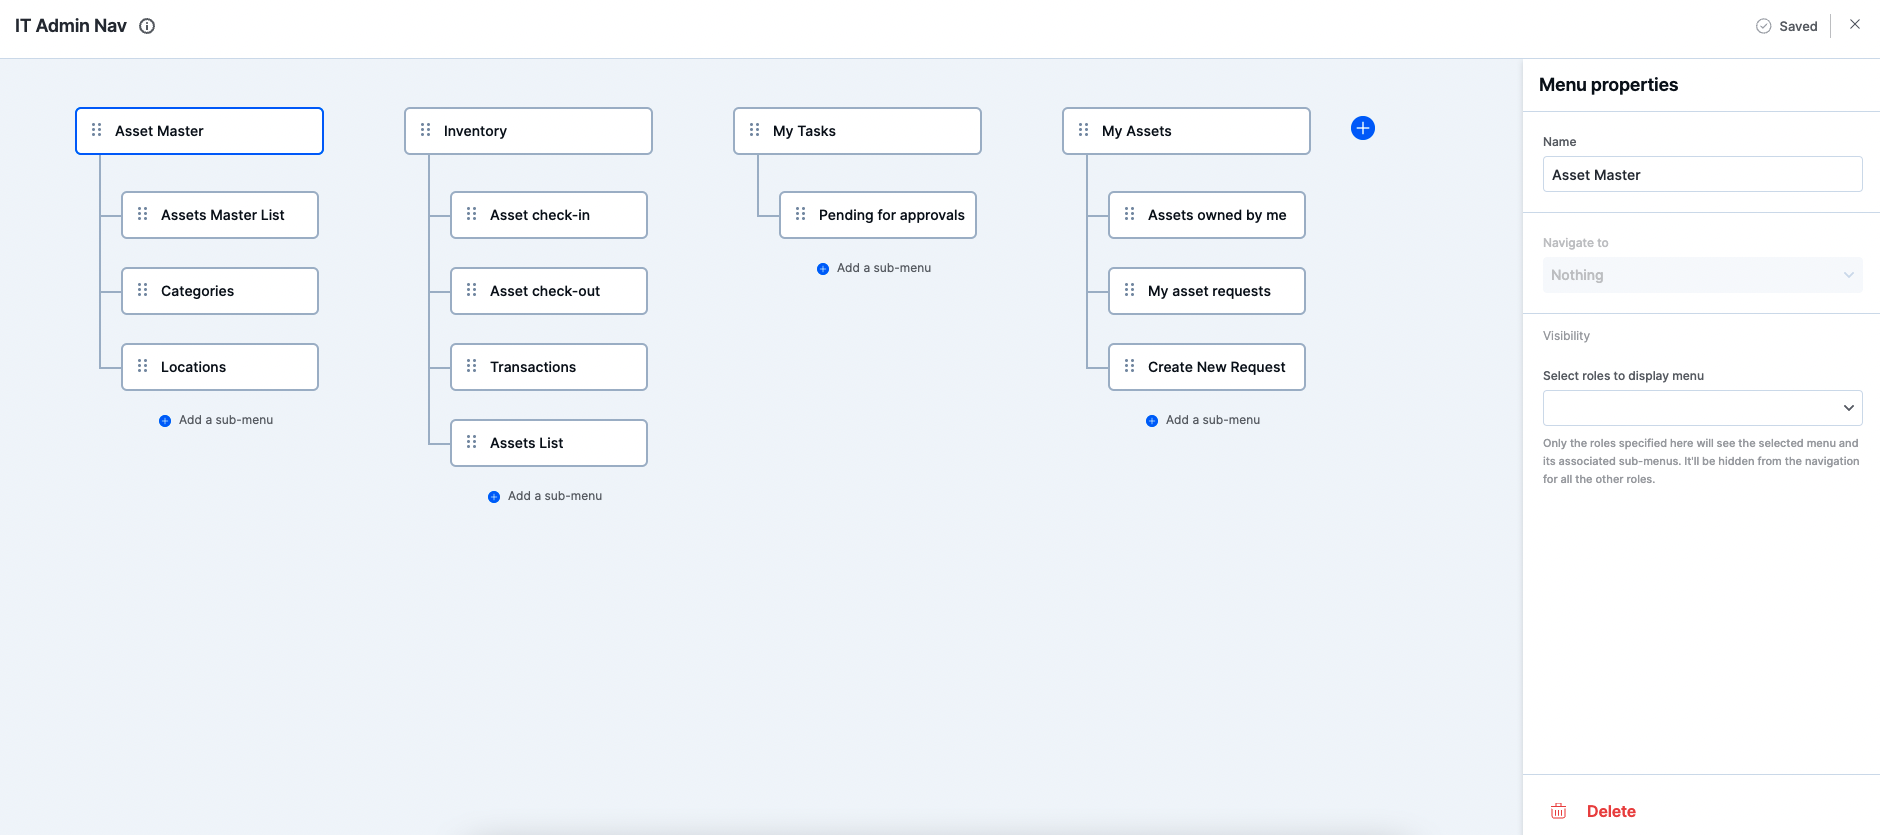Select the Create New Request sub-menu
Screen dimensions: 1880x835
(1207, 367)
